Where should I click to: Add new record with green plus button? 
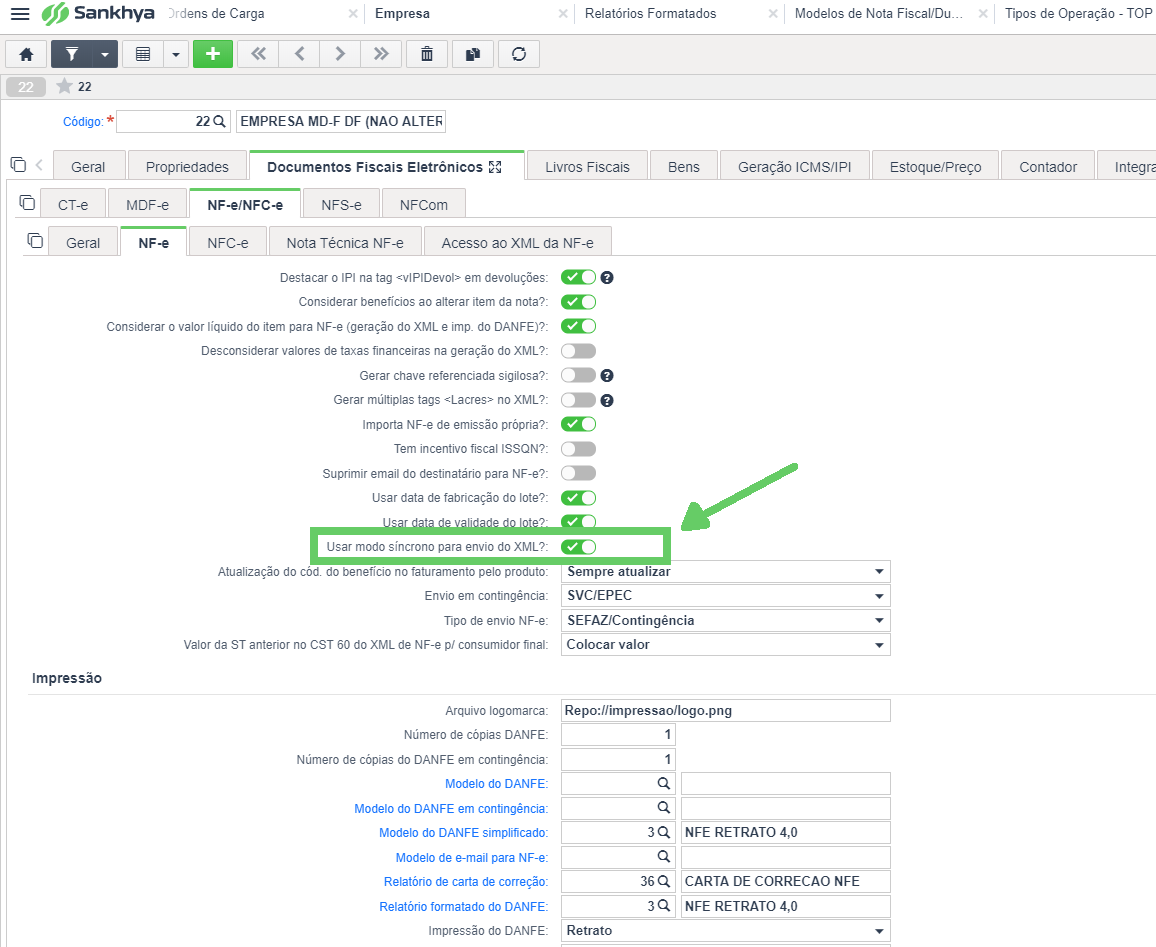213,54
